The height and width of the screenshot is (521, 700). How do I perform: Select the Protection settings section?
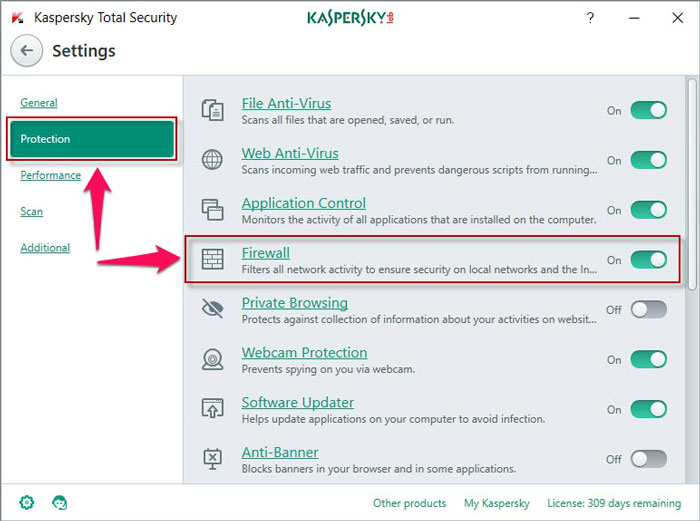tap(92, 139)
